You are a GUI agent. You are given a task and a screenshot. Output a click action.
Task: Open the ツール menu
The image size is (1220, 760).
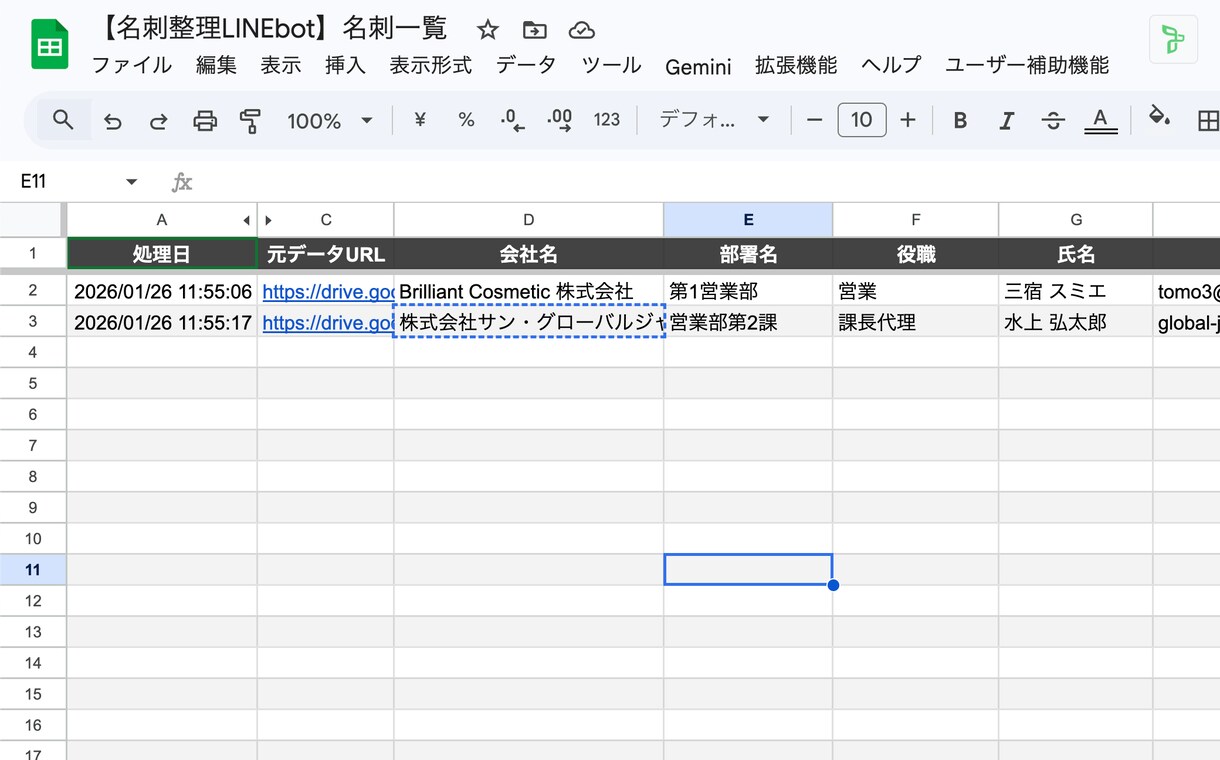click(611, 66)
